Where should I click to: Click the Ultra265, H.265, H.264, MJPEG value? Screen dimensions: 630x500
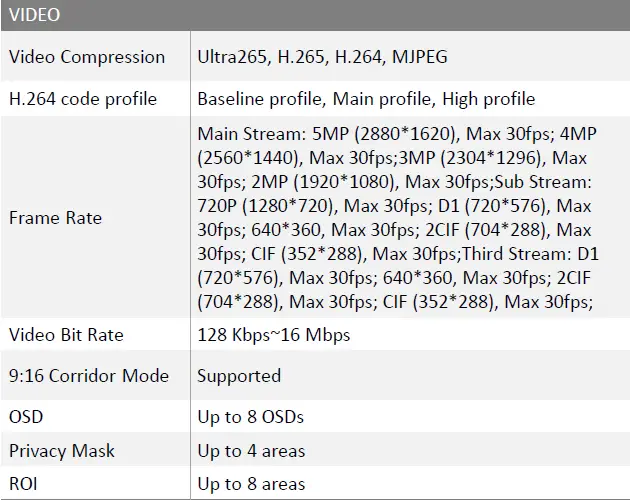click(x=322, y=57)
